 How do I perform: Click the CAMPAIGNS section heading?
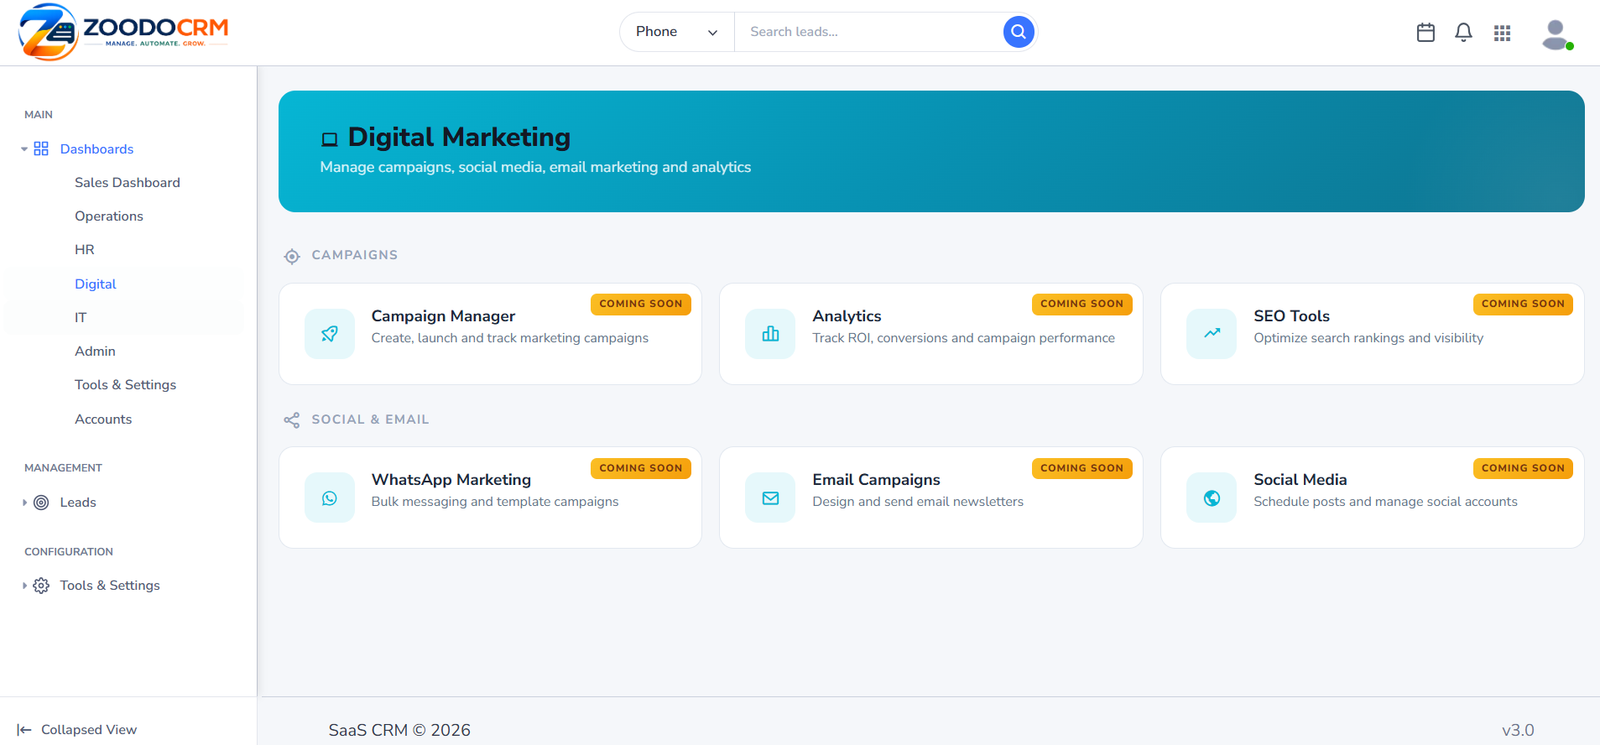pyautogui.click(x=355, y=256)
